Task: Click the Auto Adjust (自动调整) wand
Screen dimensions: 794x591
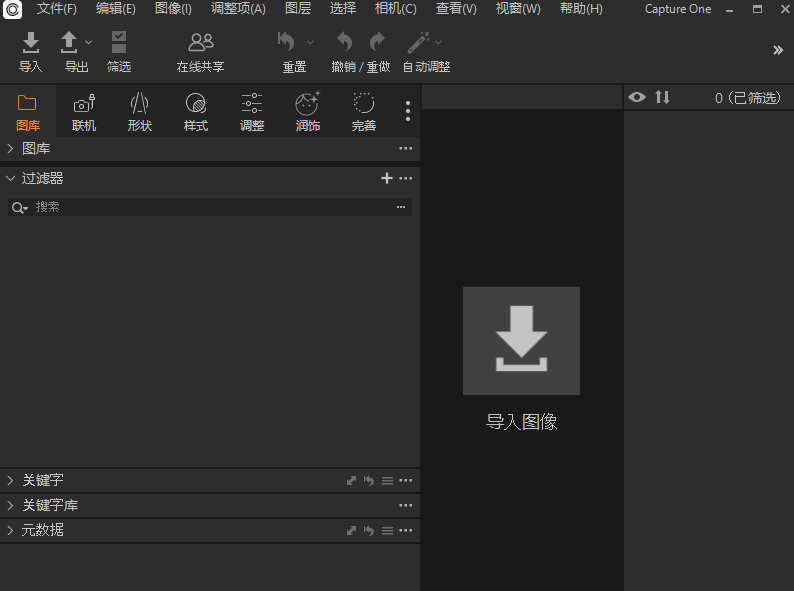Action: pyautogui.click(x=418, y=43)
